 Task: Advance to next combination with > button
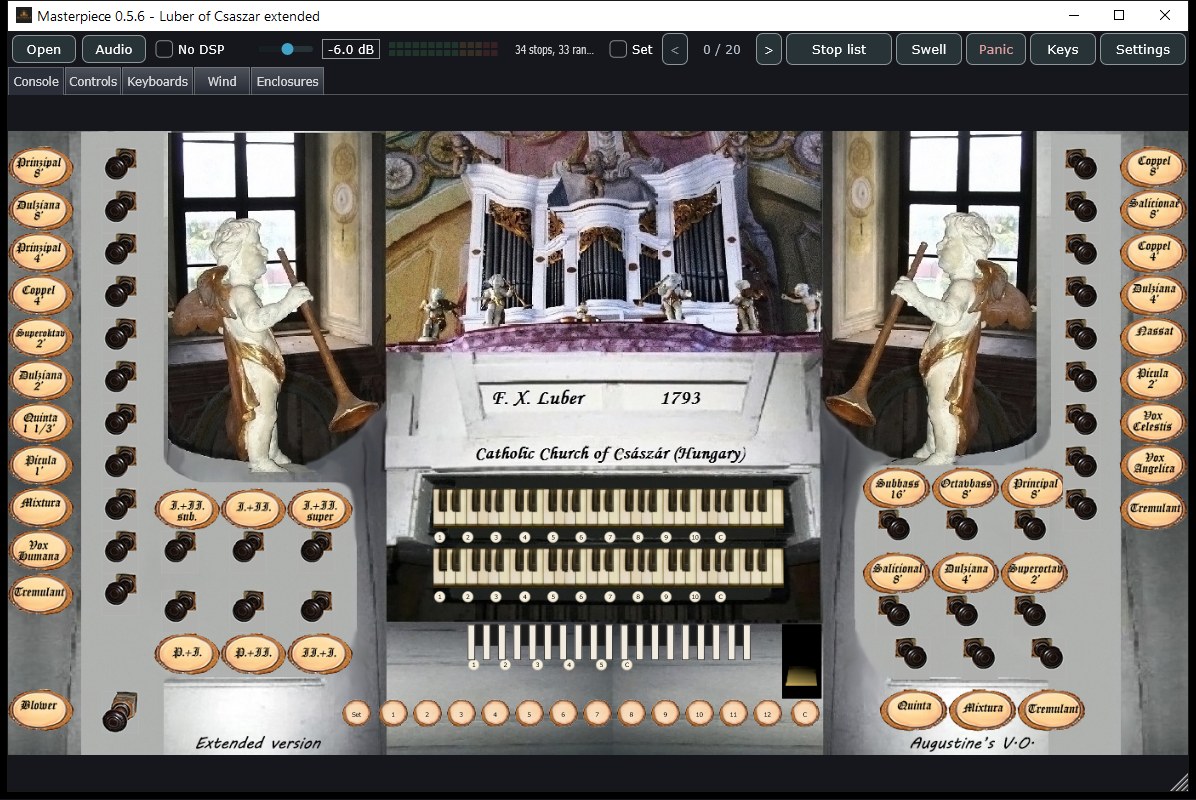point(768,50)
